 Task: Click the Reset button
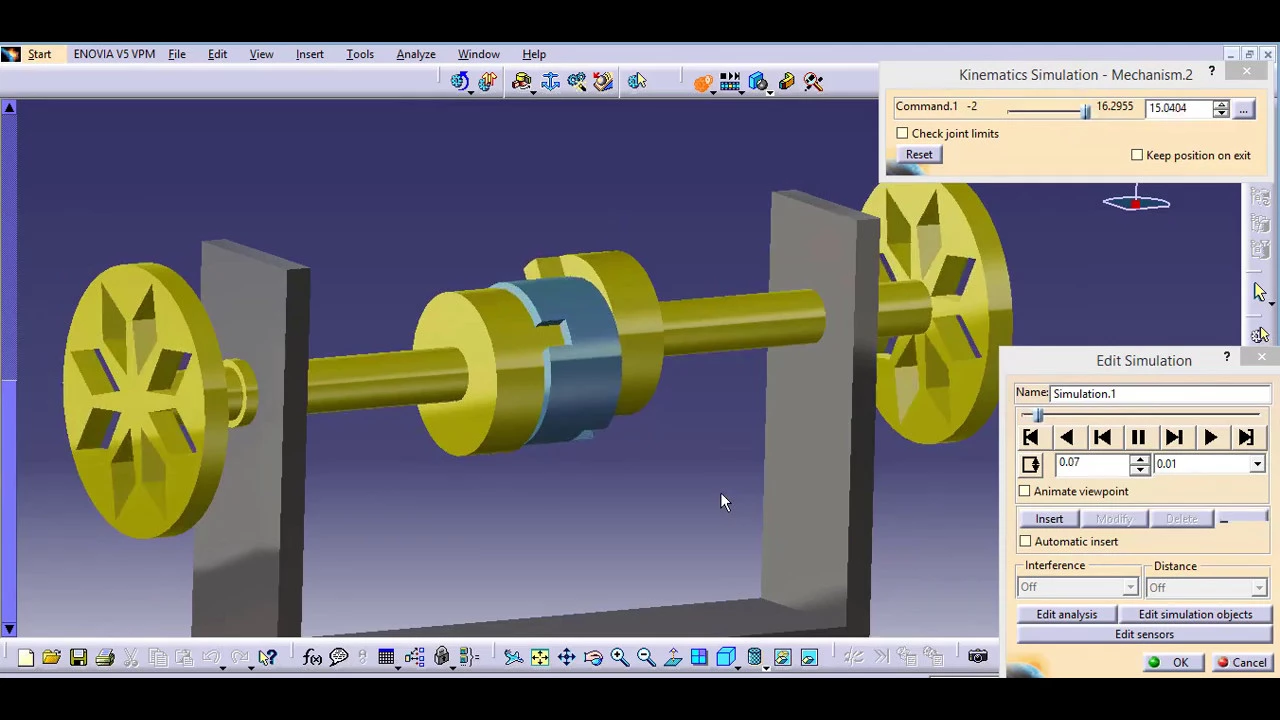pyautogui.click(x=919, y=155)
